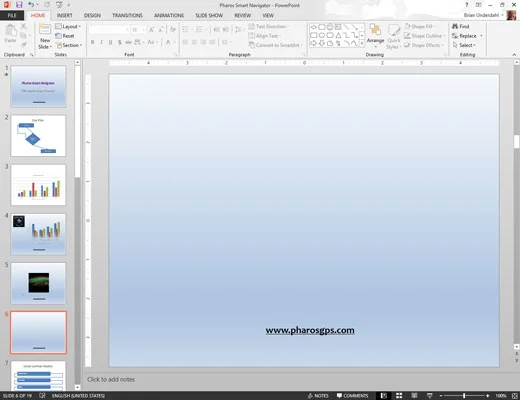Screen dimensions: 520x400
Task: Click the www.pharosgps.com link on slide
Action: pyautogui.click(x=310, y=330)
